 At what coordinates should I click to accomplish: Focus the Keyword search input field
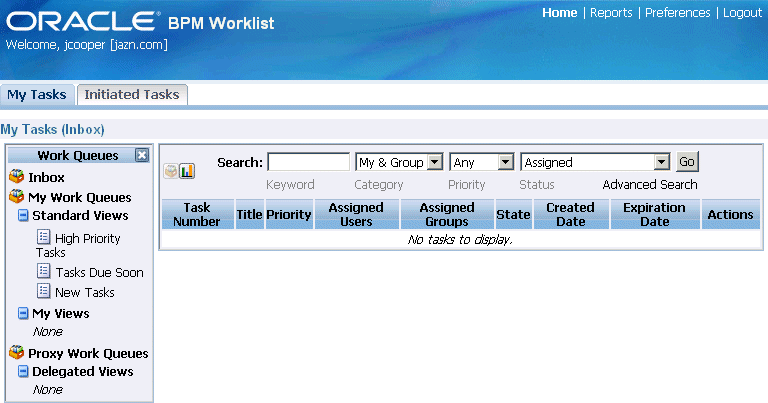point(309,162)
